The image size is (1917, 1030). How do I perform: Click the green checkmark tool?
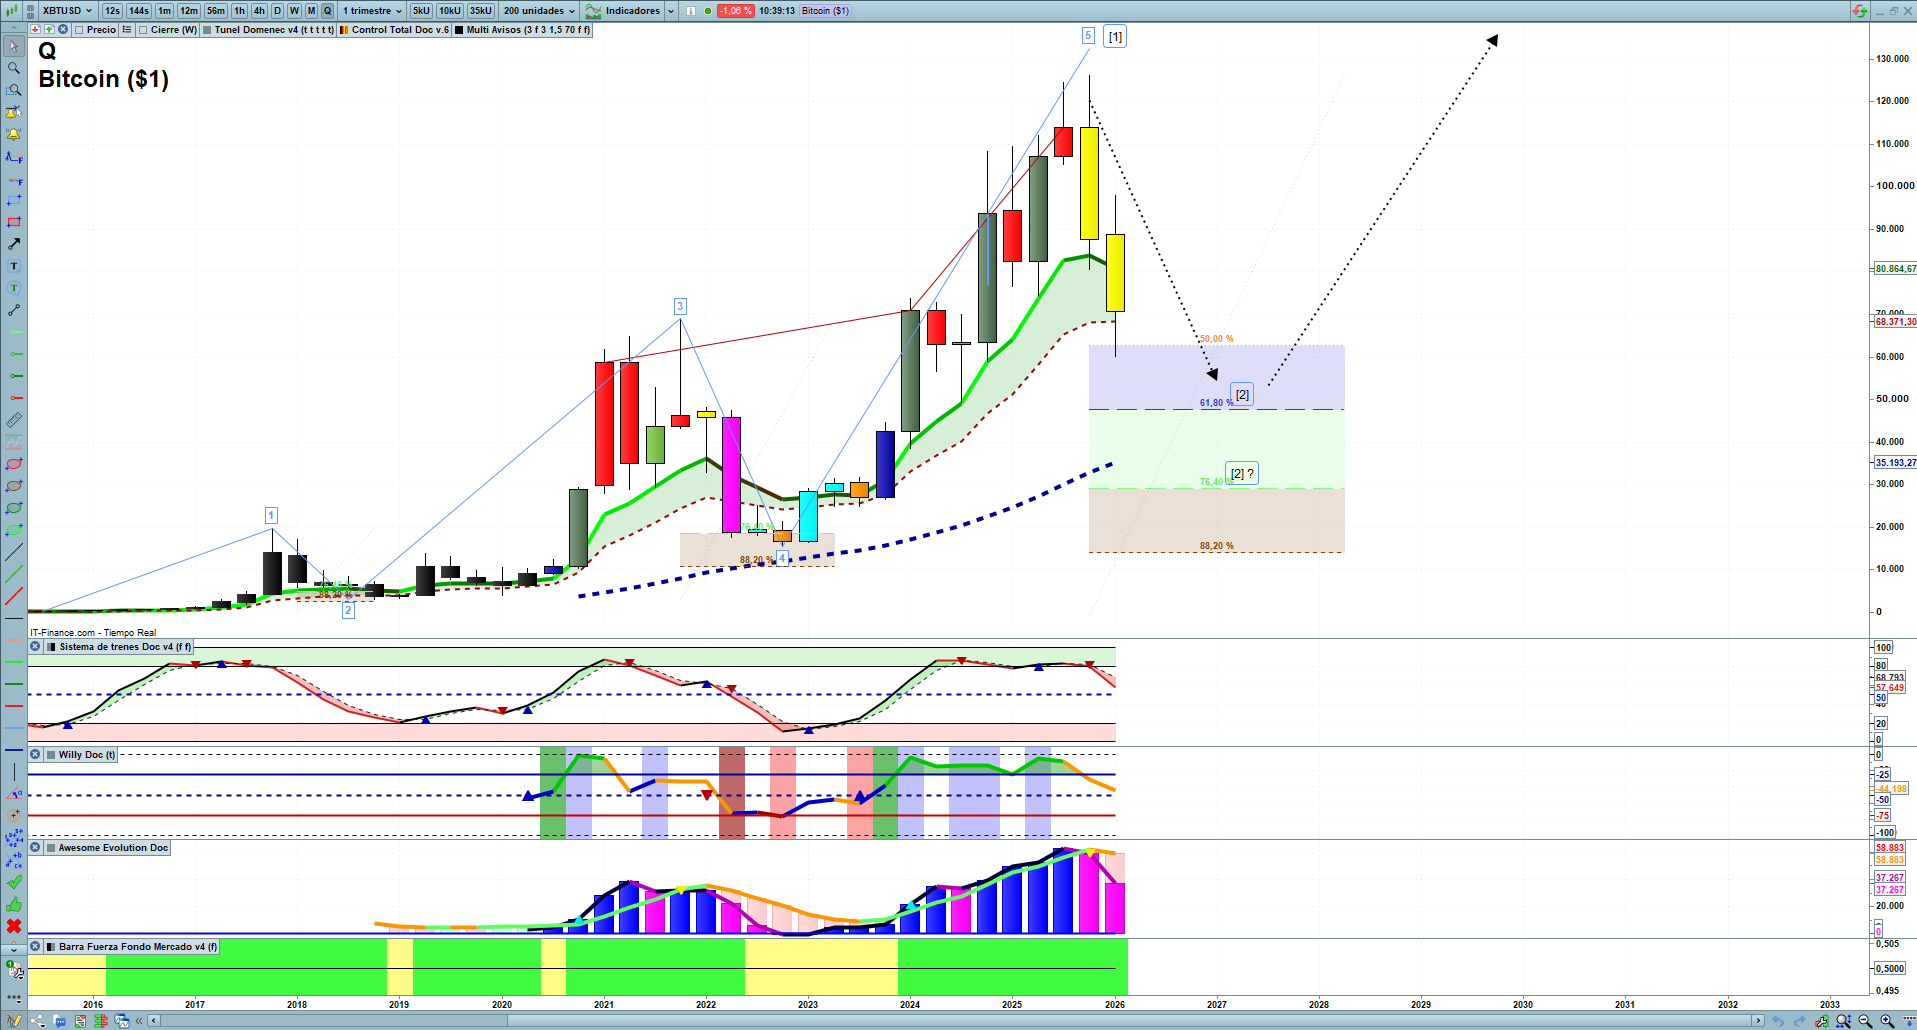(x=14, y=882)
